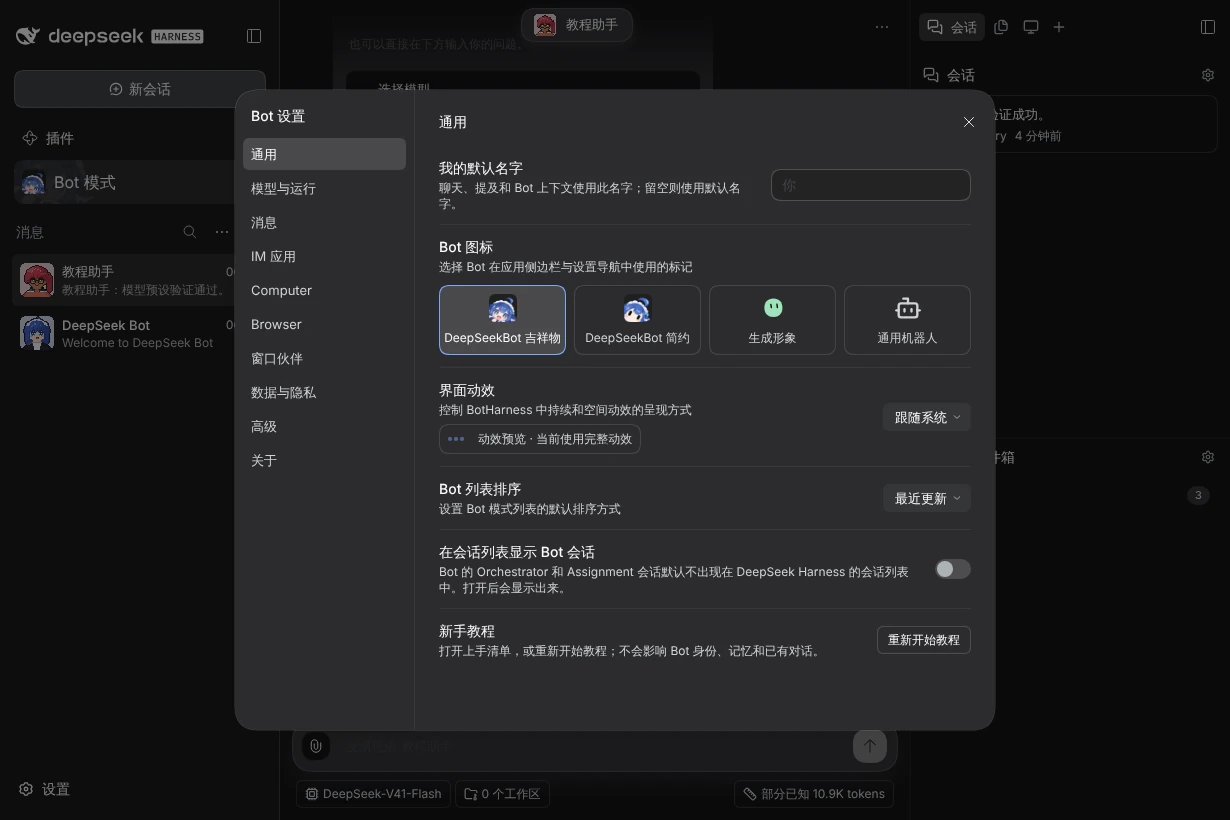1230x820 pixels.
Task: Open the conversation from 4 分钟前
Action: click(1105, 125)
